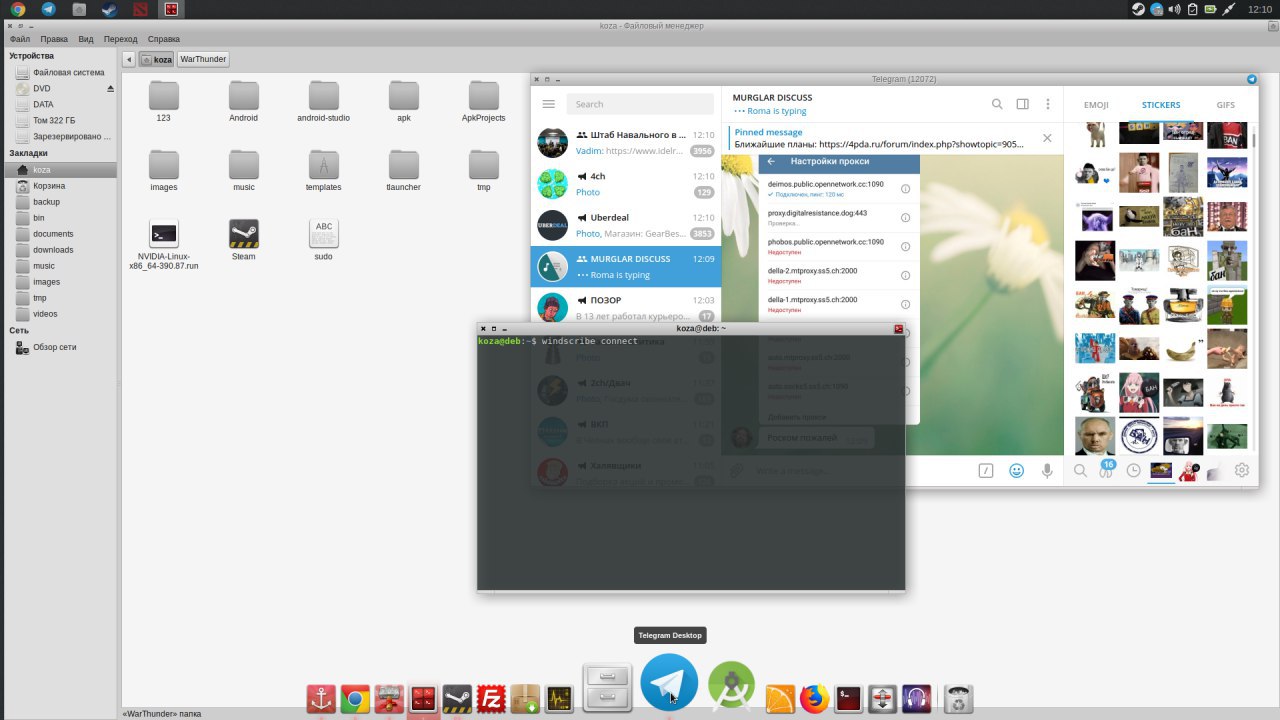
Task: Open the trash icon in dock
Action: tap(959, 698)
